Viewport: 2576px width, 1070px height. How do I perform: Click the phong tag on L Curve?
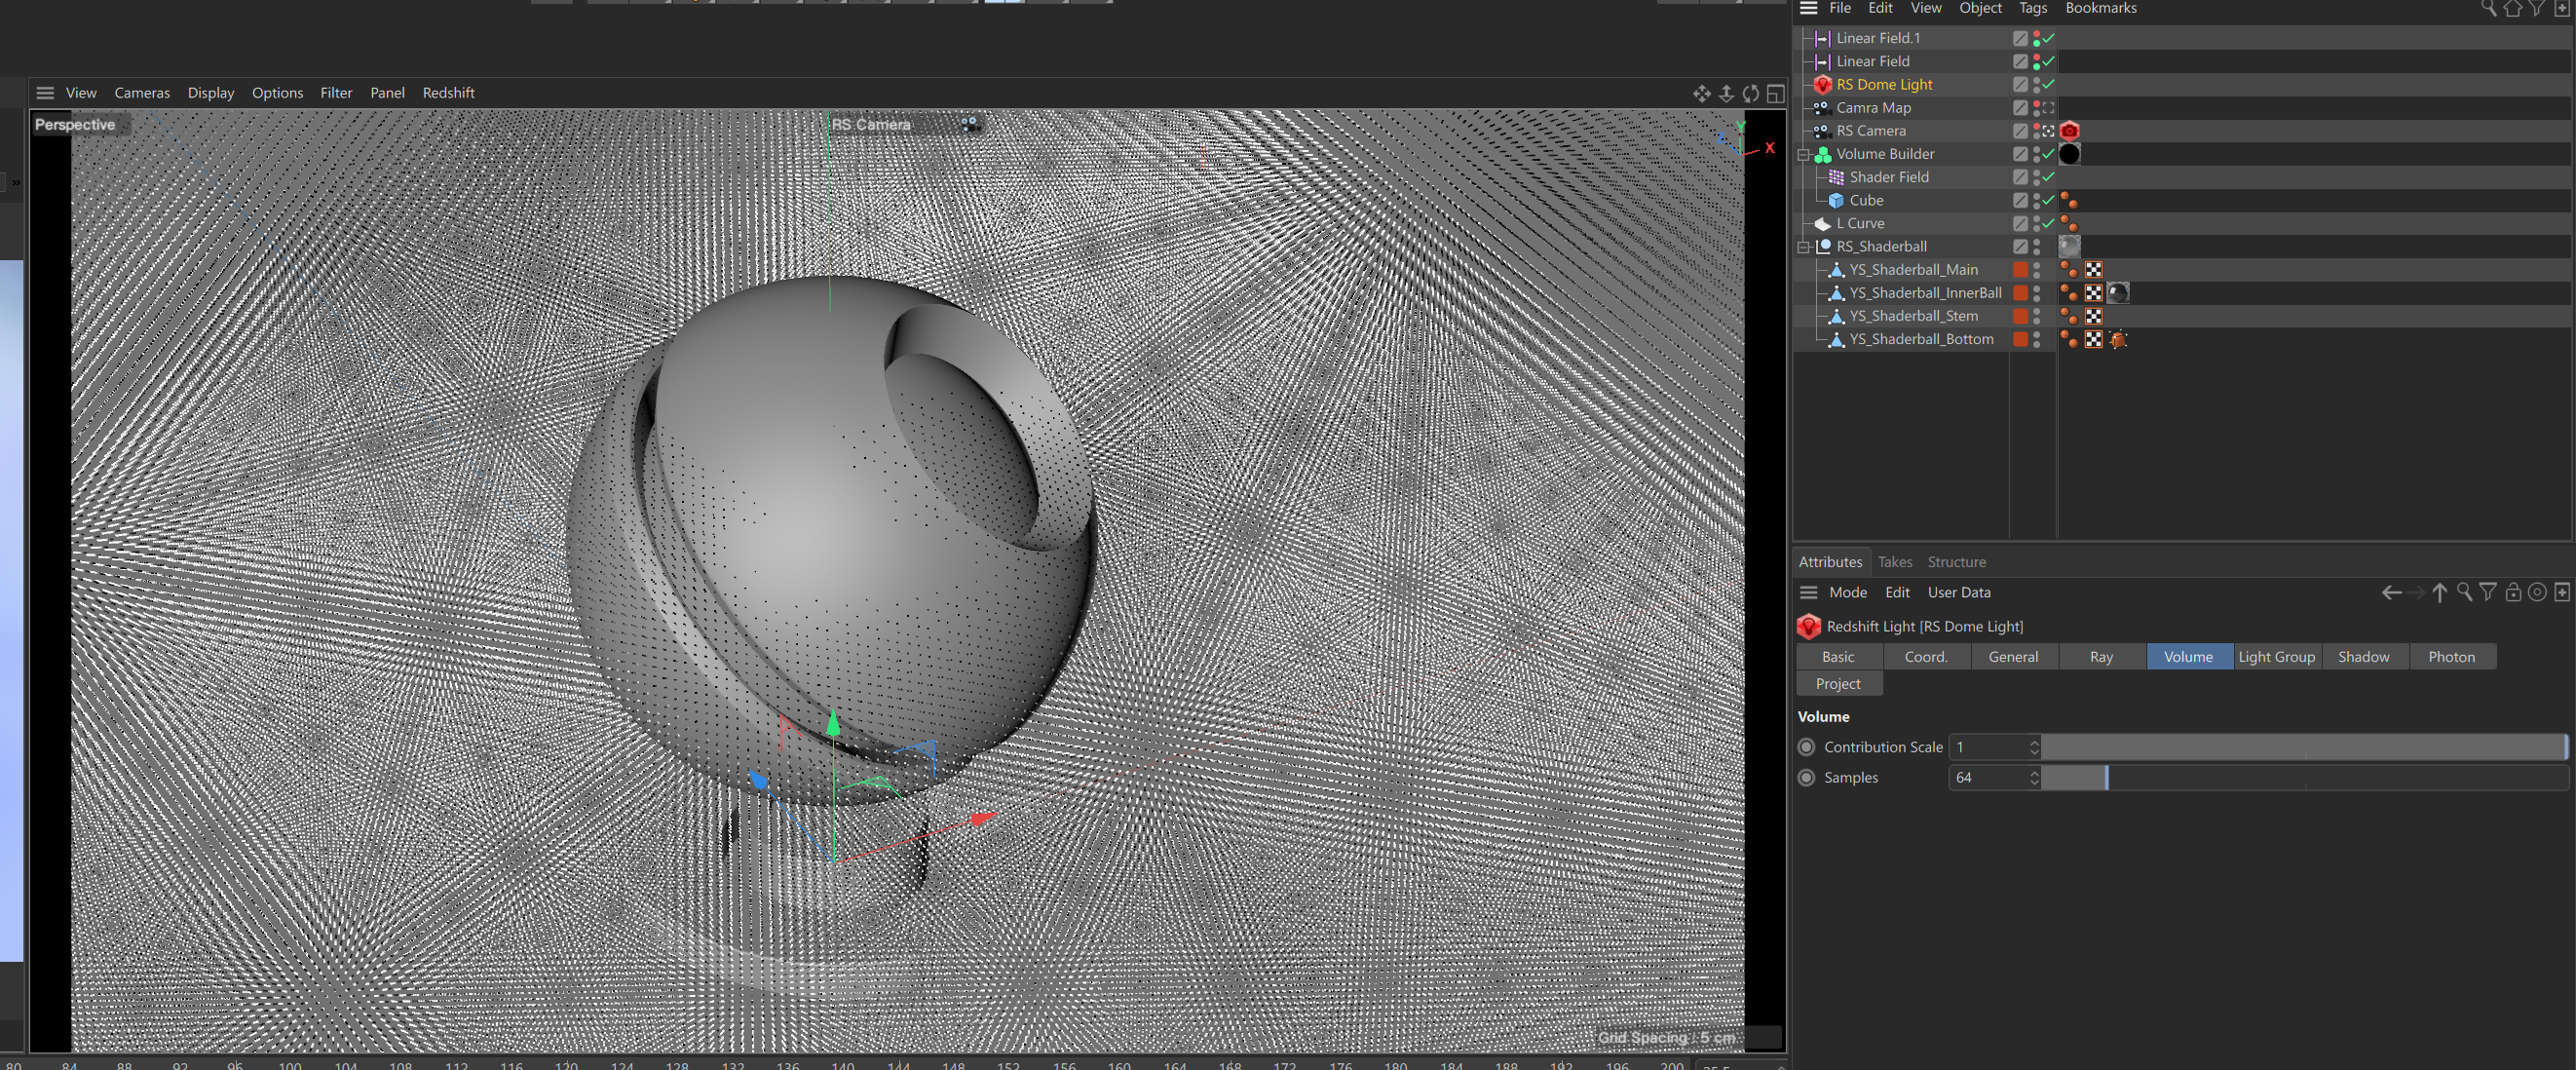pyautogui.click(x=2069, y=223)
